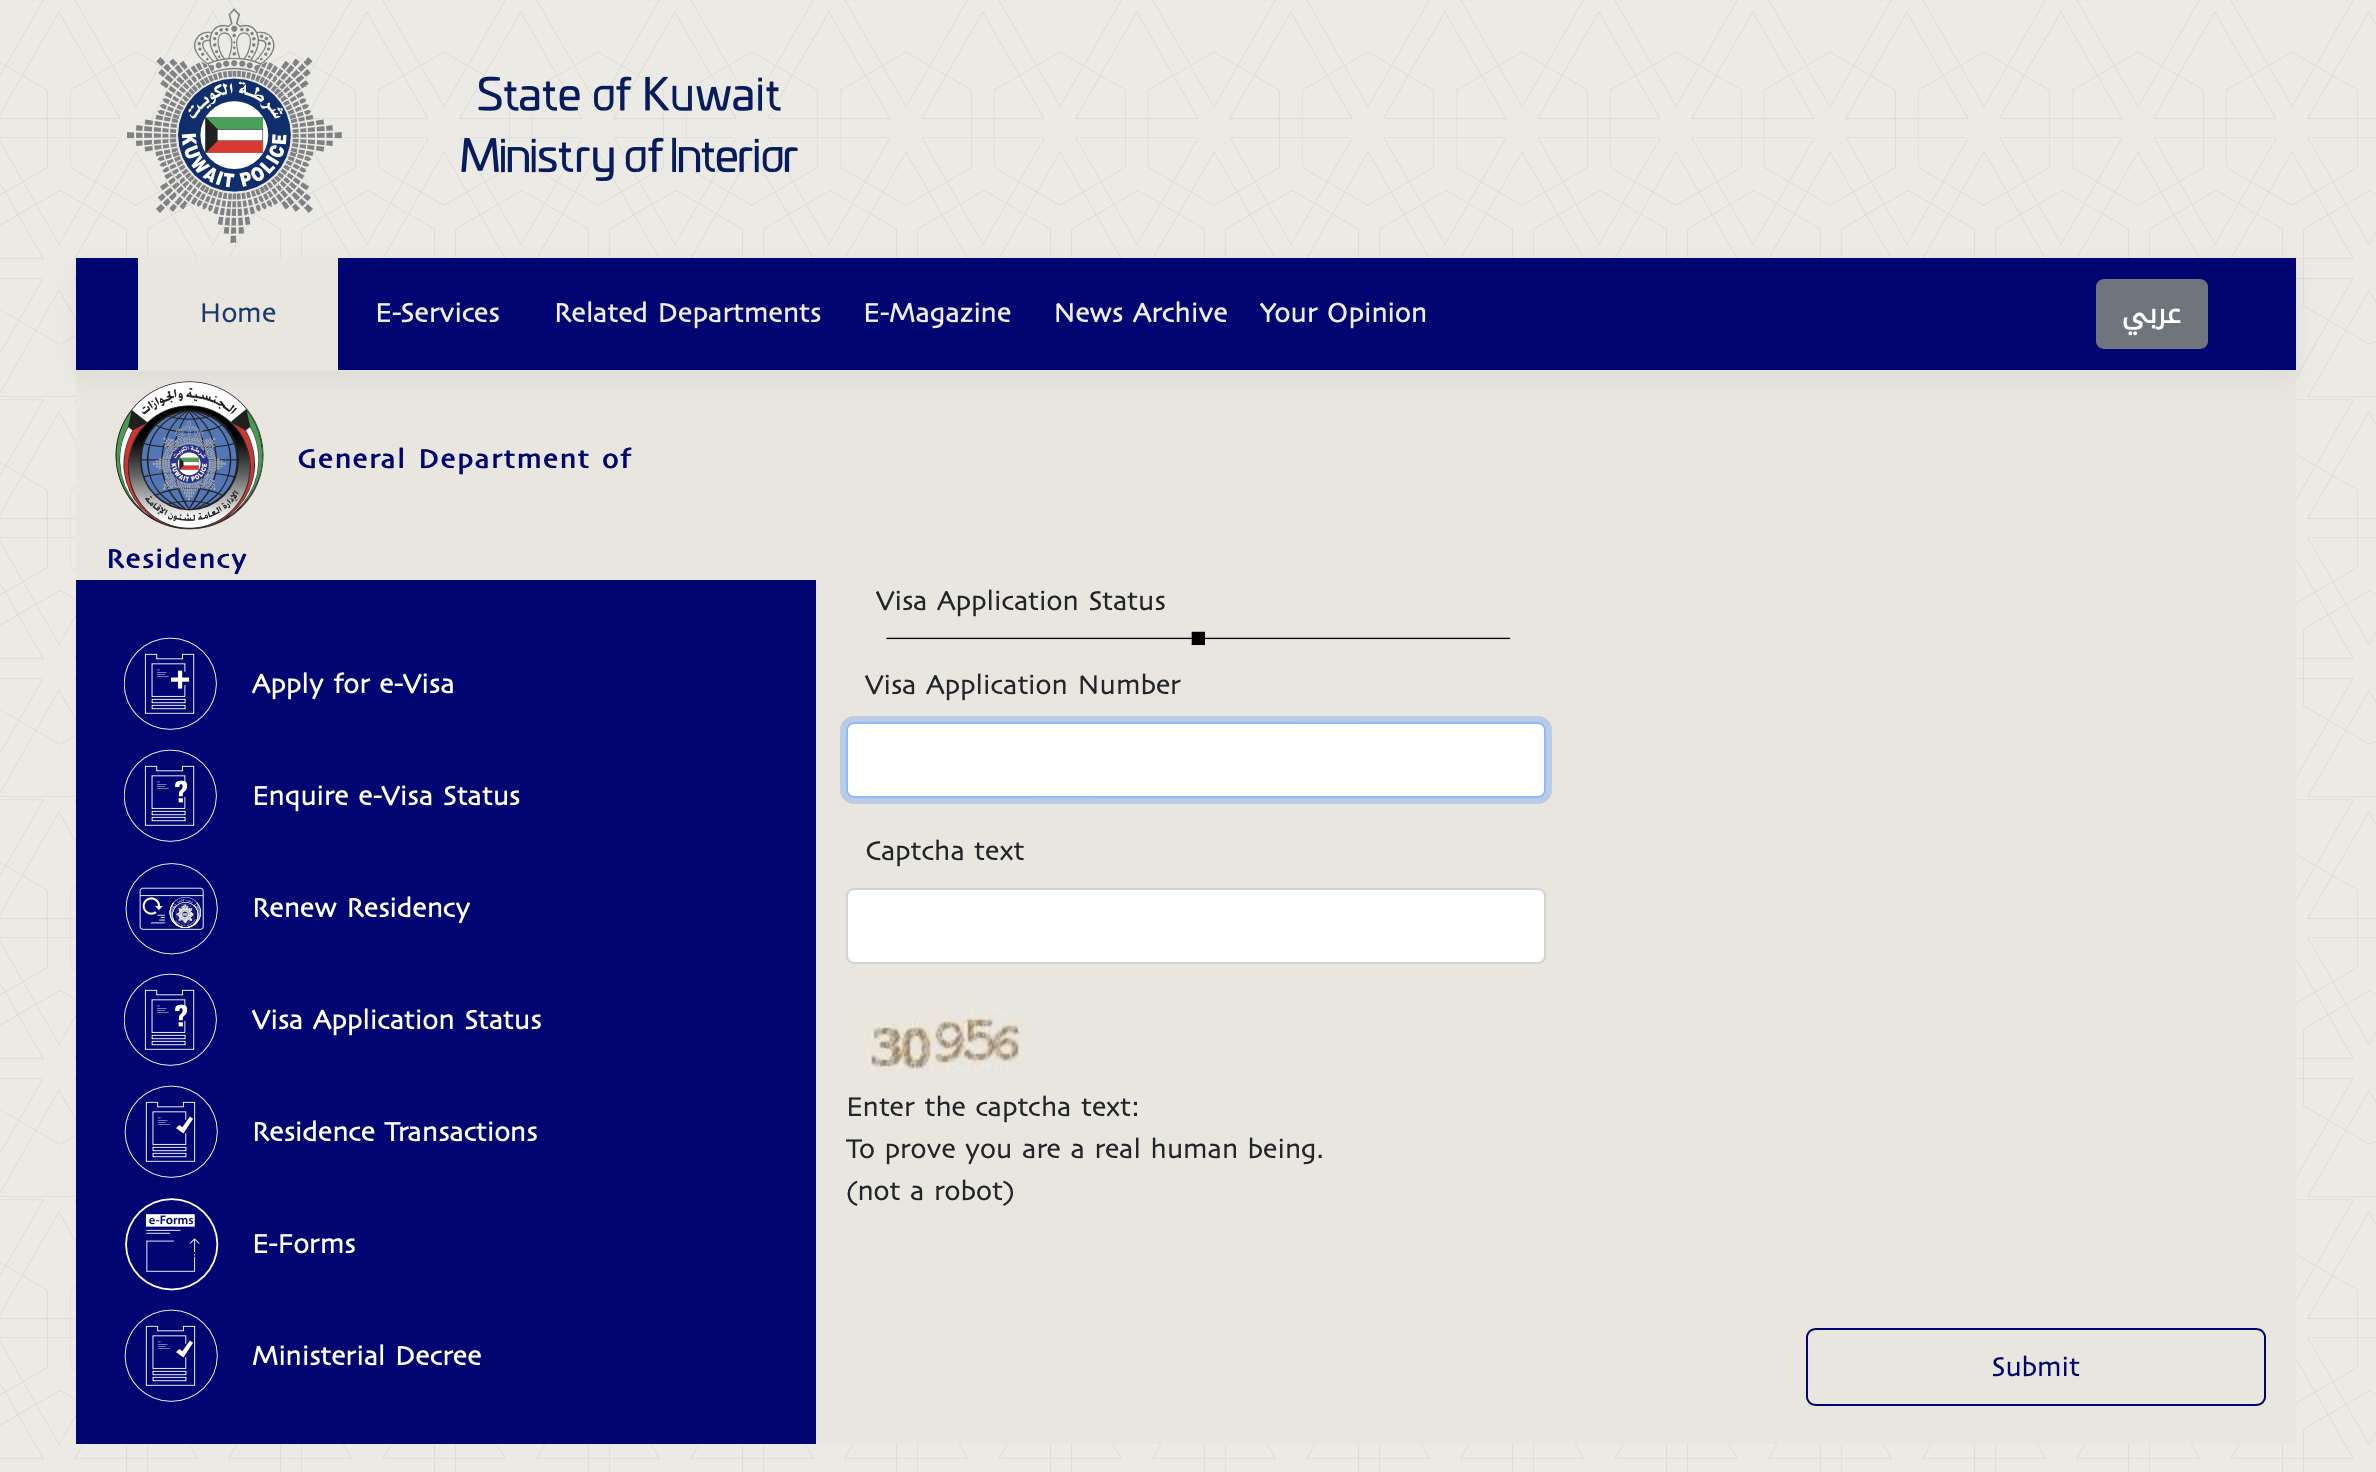
Task: Click the Visa Application Number input field
Action: point(1195,757)
